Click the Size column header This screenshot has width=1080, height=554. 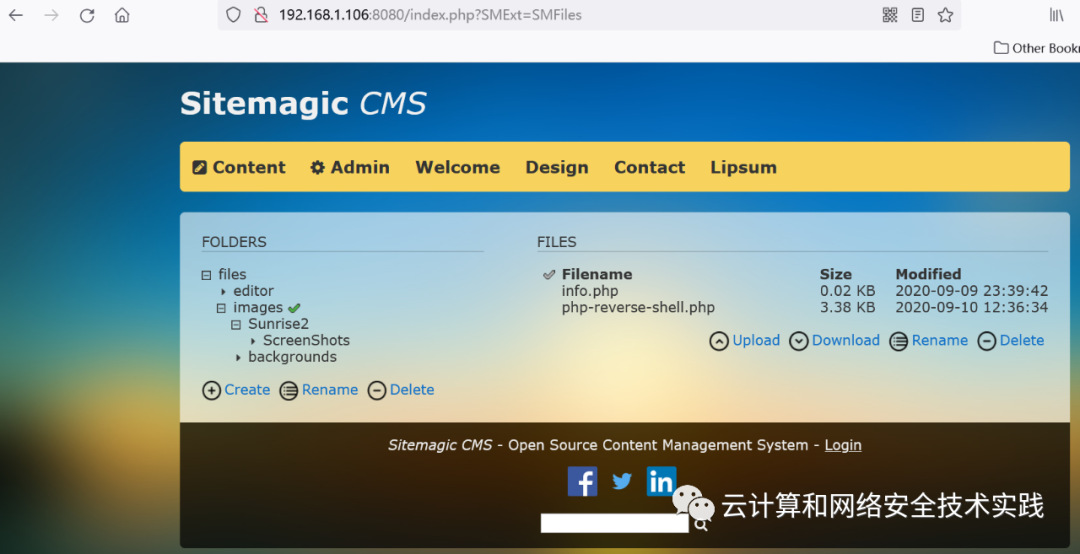pyautogui.click(x=835, y=274)
